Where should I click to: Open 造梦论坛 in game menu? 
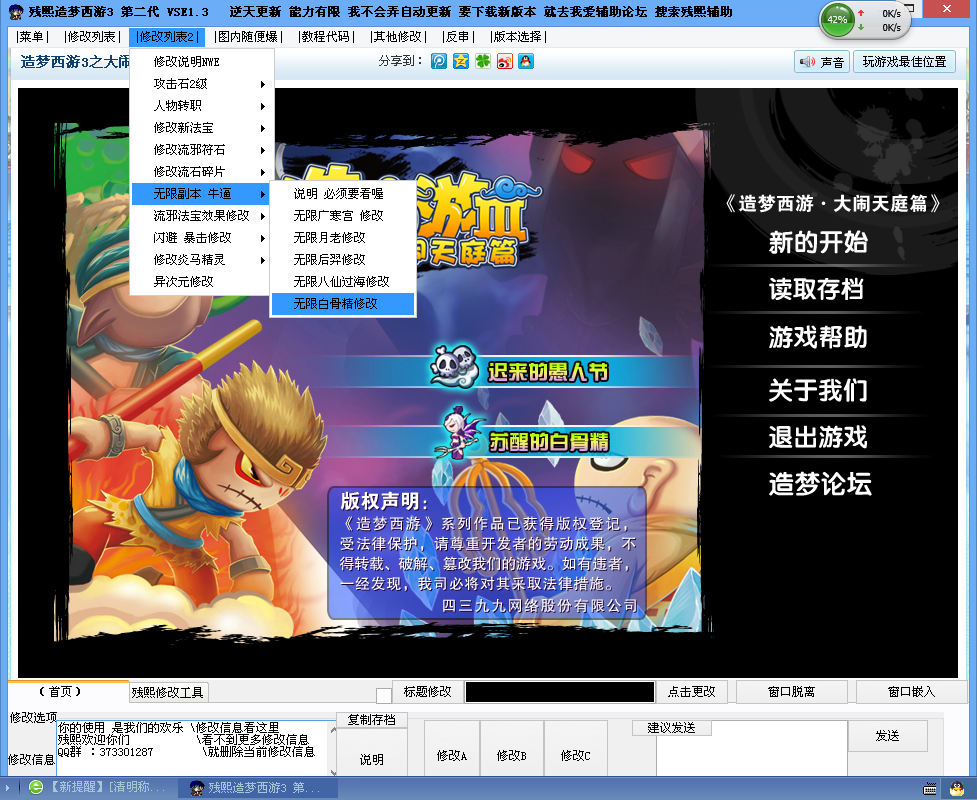[x=820, y=484]
